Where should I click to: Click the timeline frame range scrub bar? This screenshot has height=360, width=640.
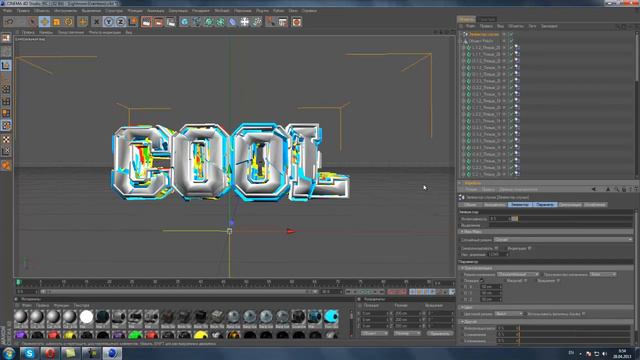tap(180, 291)
